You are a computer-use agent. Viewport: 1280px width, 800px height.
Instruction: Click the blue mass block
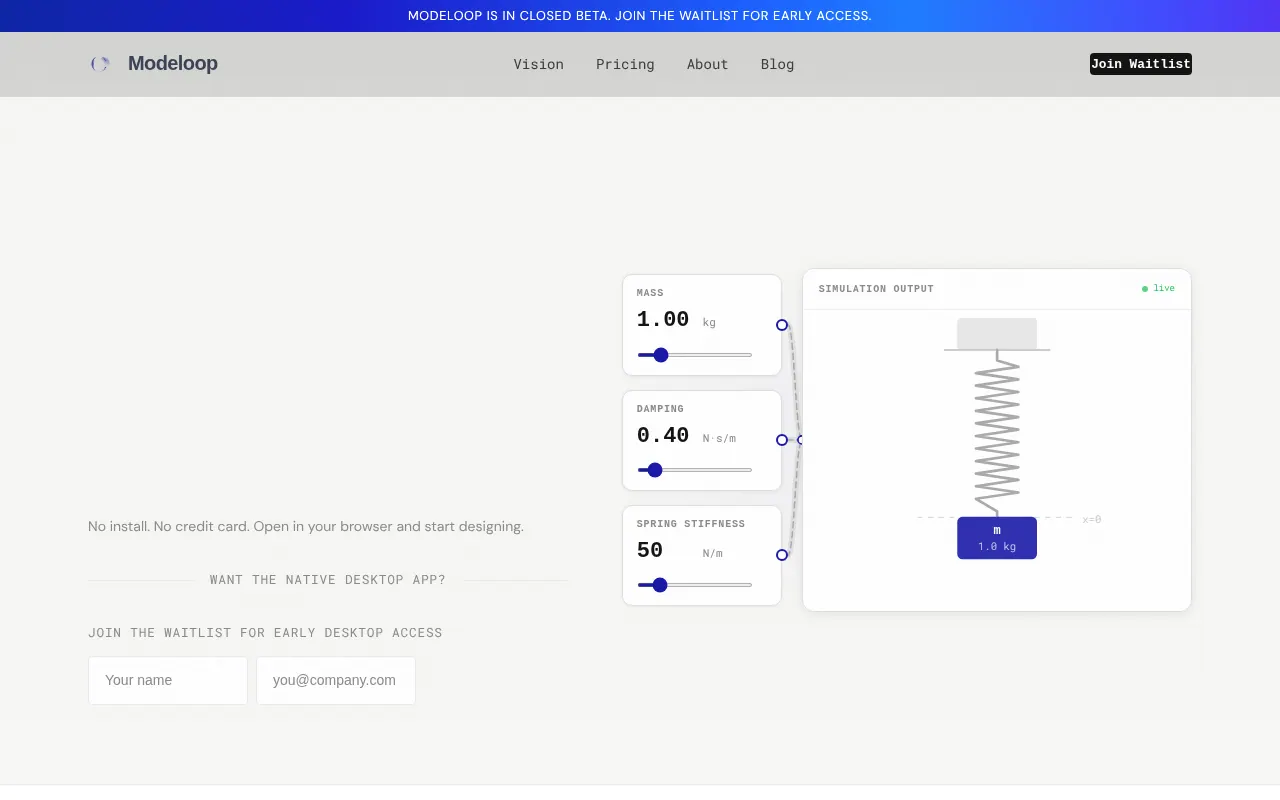[x=997, y=538]
